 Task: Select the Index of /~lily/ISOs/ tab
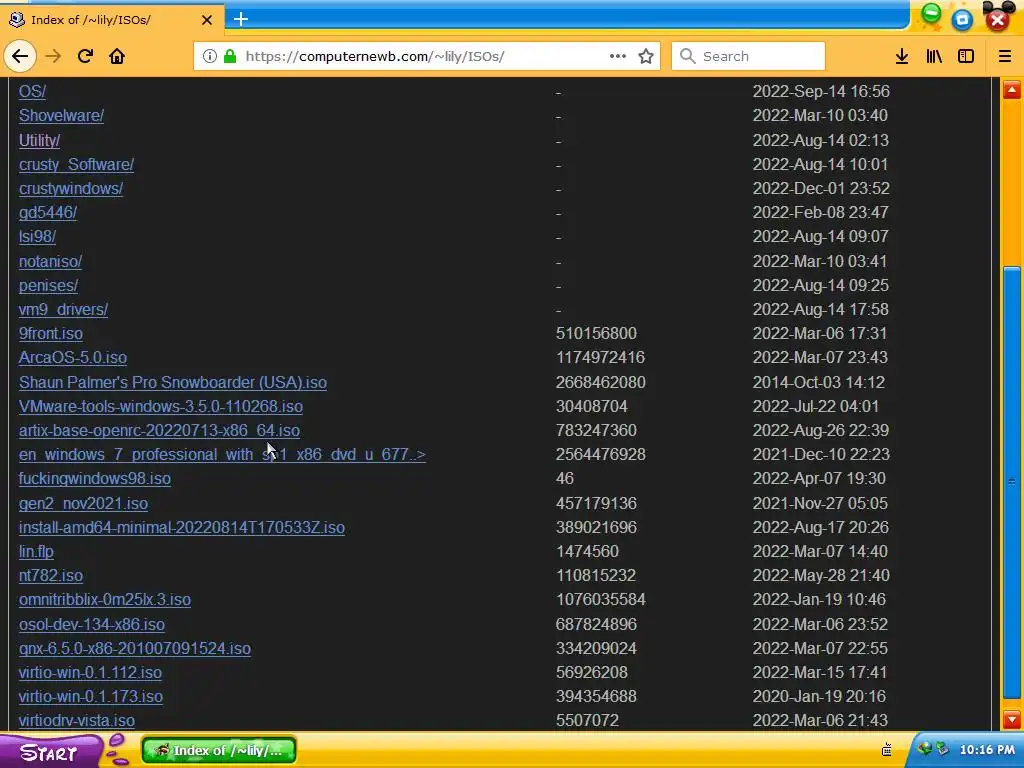click(x=111, y=20)
